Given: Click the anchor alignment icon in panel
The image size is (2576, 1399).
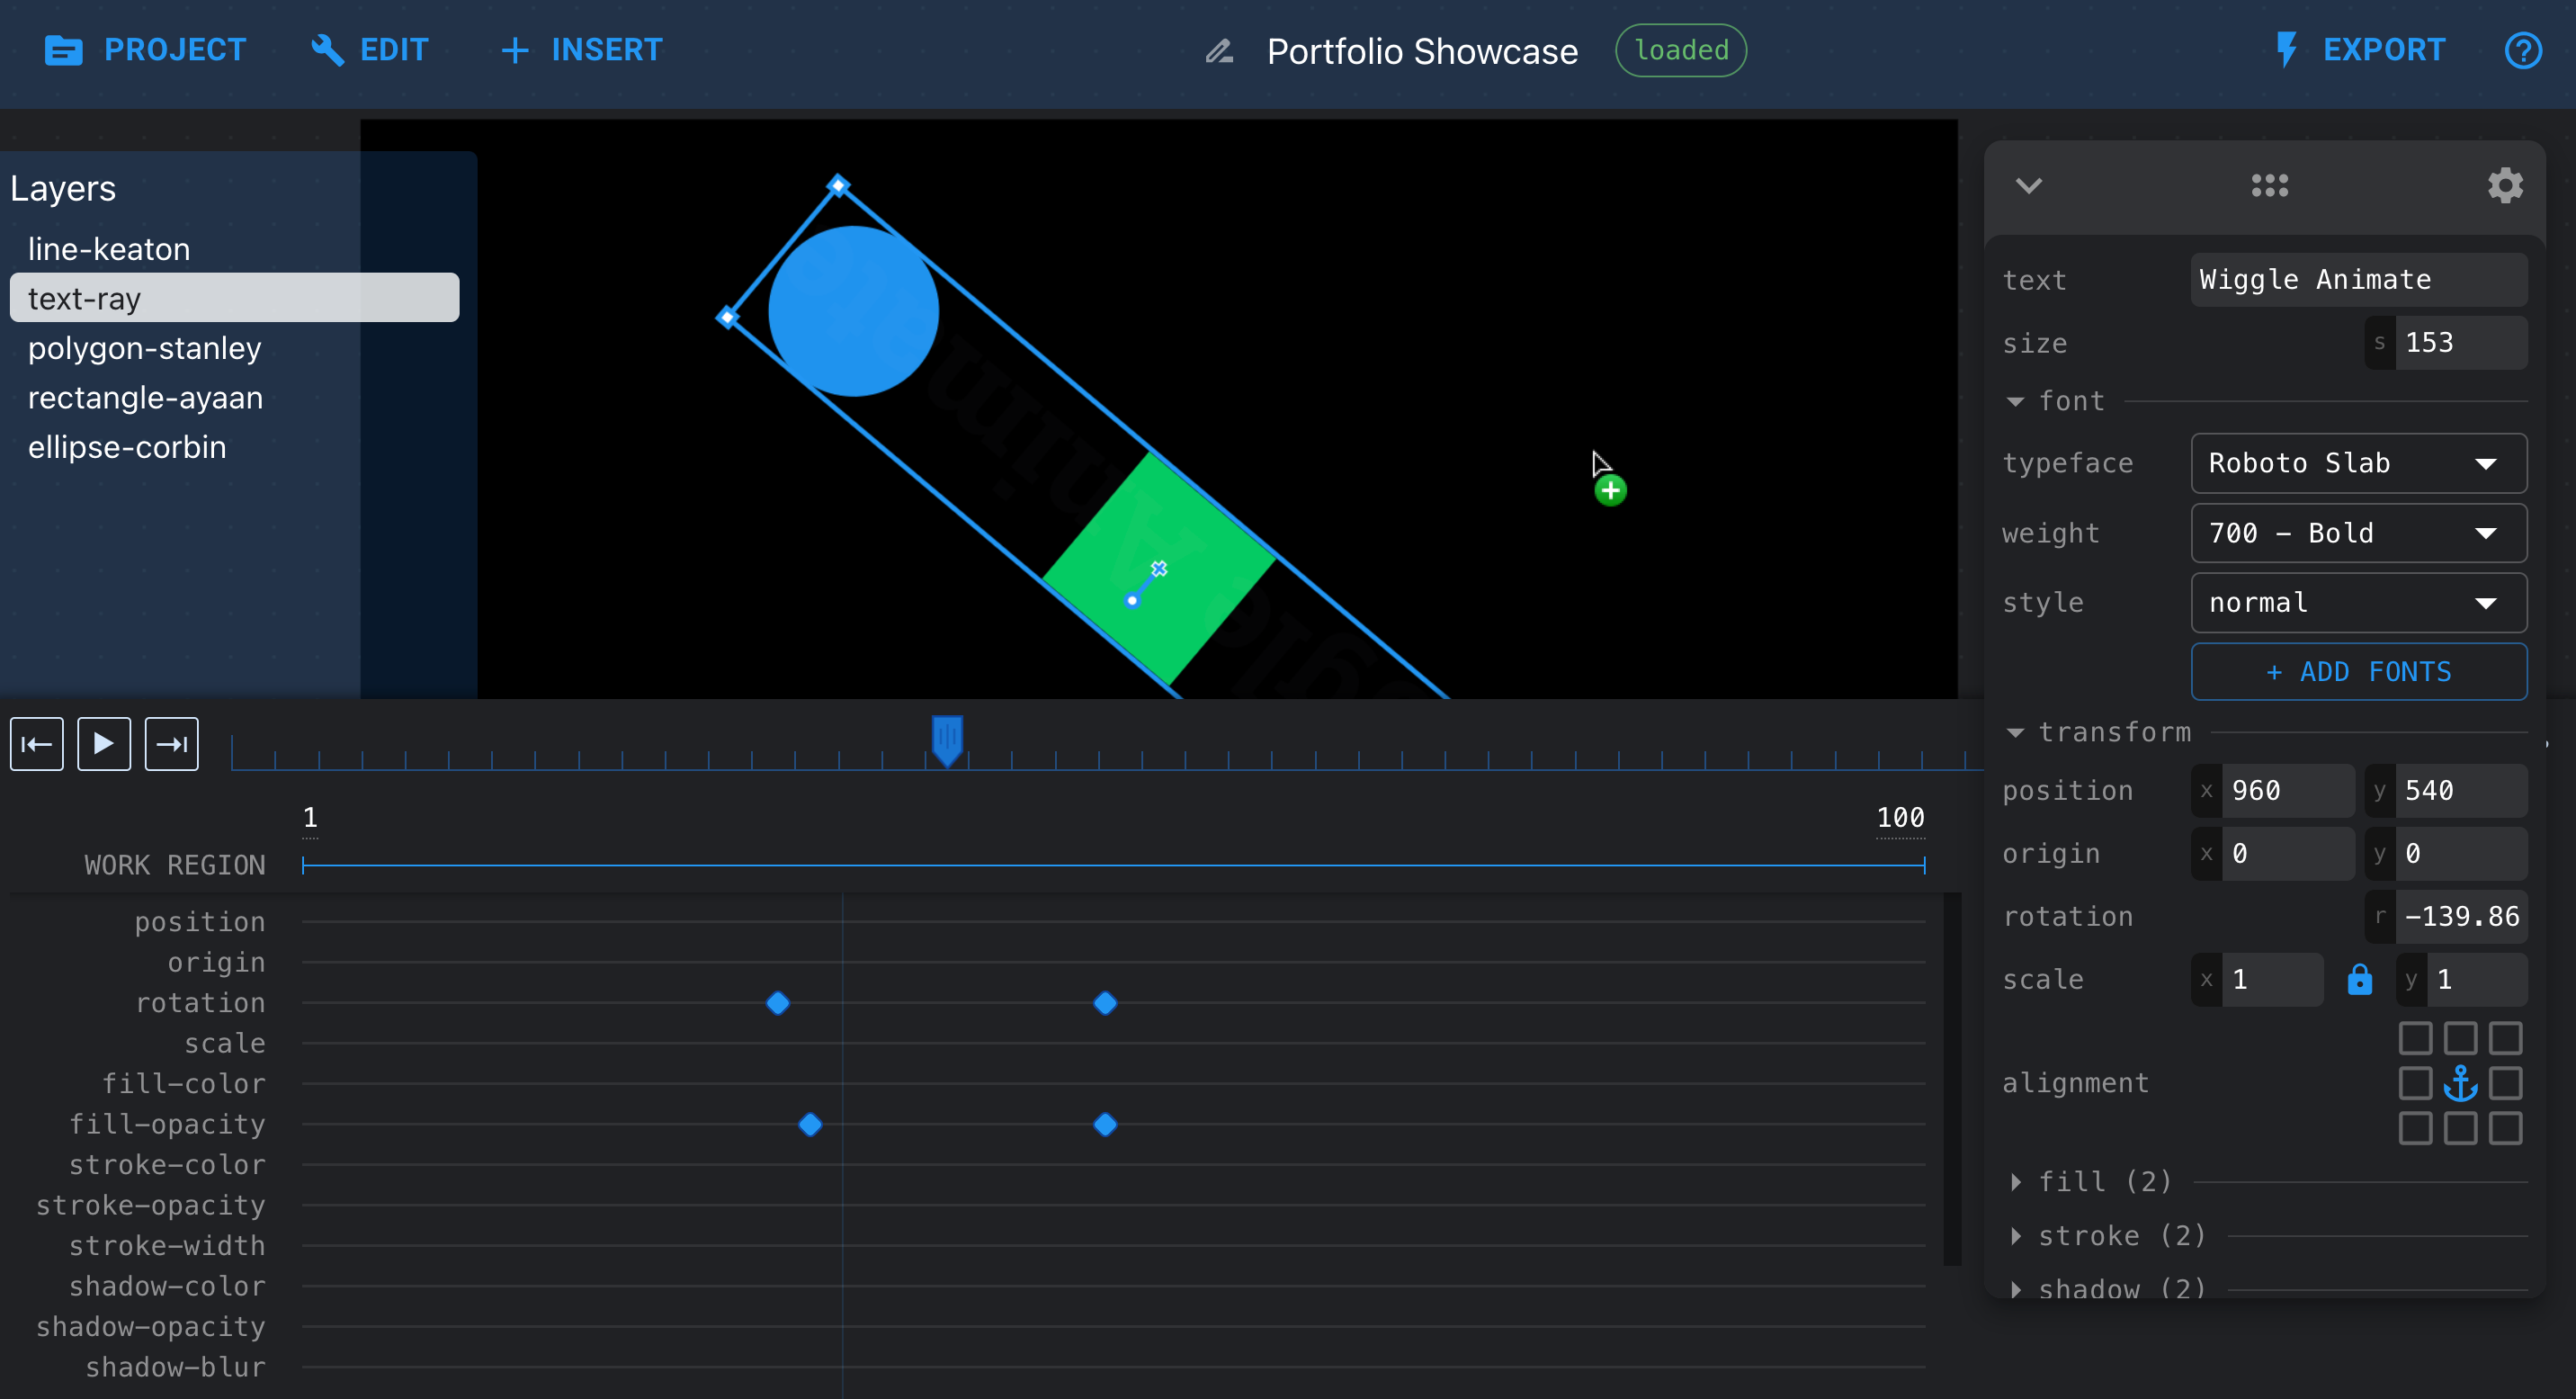Looking at the screenshot, I should [2461, 1082].
